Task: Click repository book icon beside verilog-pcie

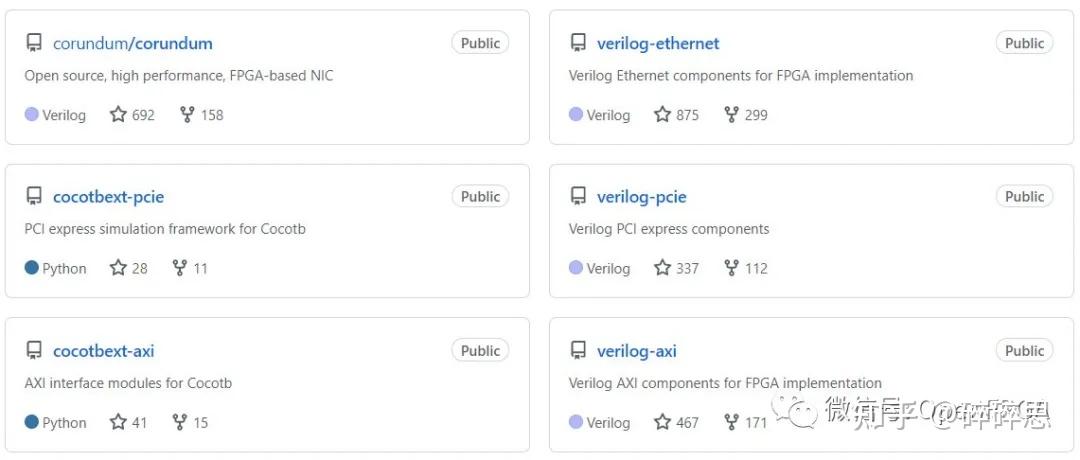Action: click(x=578, y=197)
